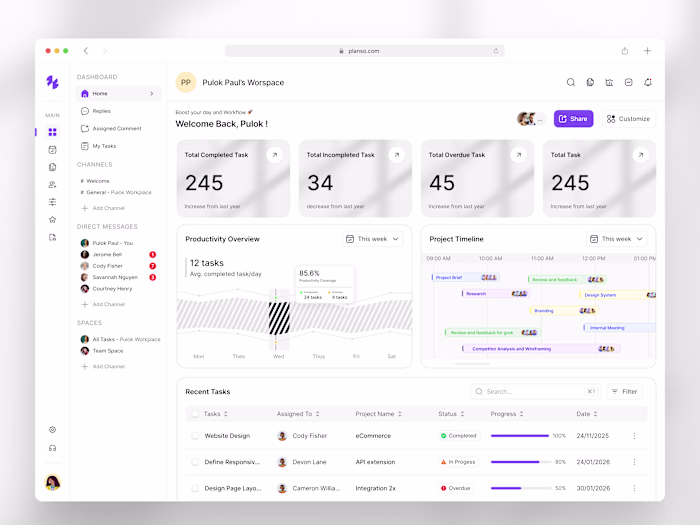Open Jerome Bell direct message
The width and height of the screenshot is (700, 525).
118,254
